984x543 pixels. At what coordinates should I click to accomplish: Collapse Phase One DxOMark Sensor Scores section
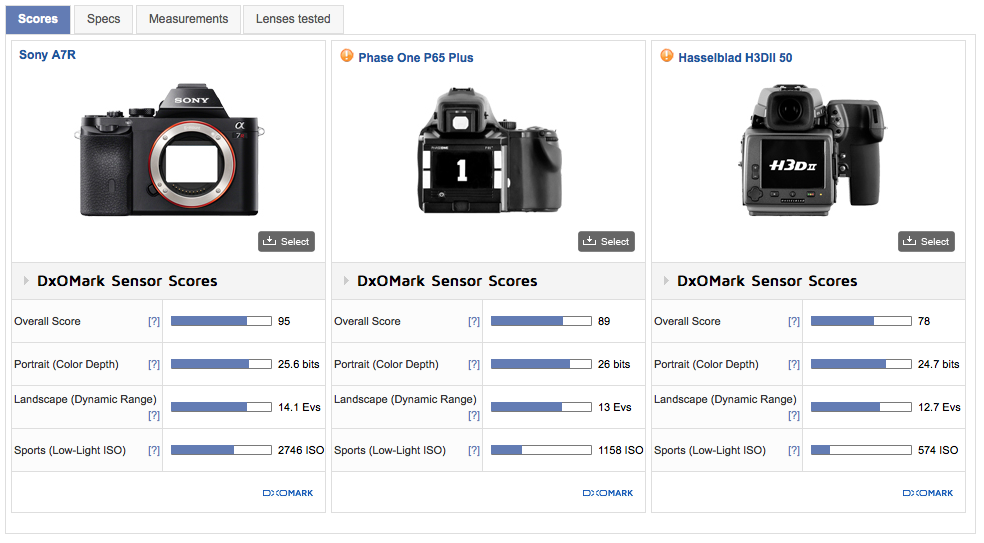point(346,281)
